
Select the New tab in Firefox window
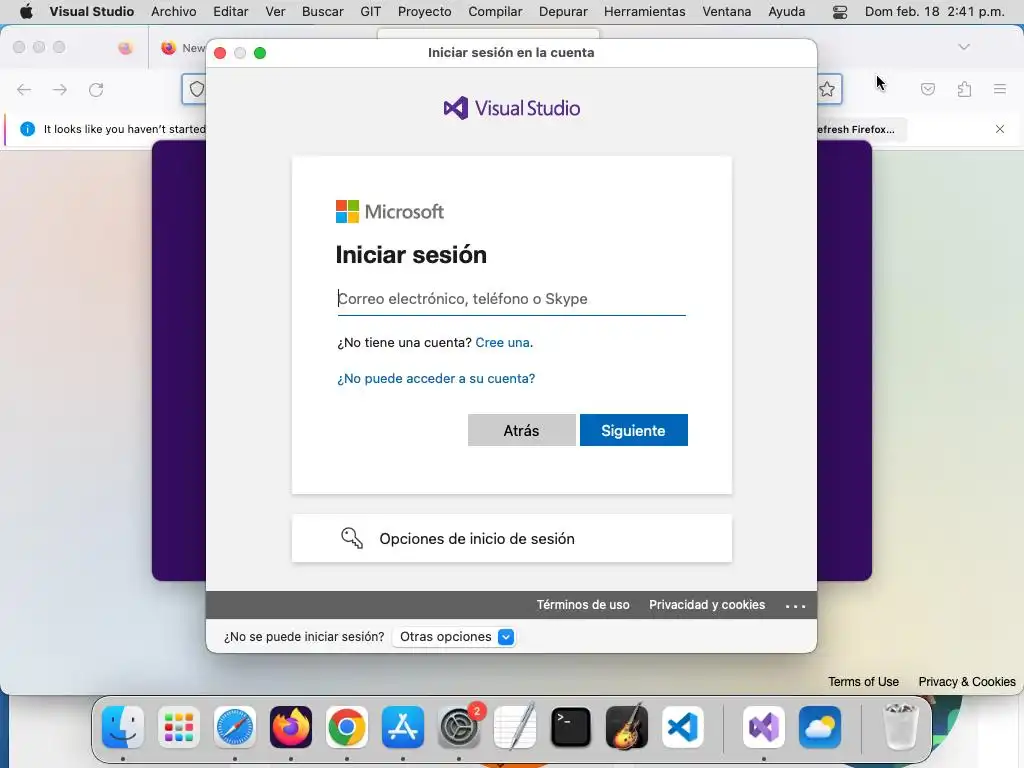pyautogui.click(x=183, y=48)
